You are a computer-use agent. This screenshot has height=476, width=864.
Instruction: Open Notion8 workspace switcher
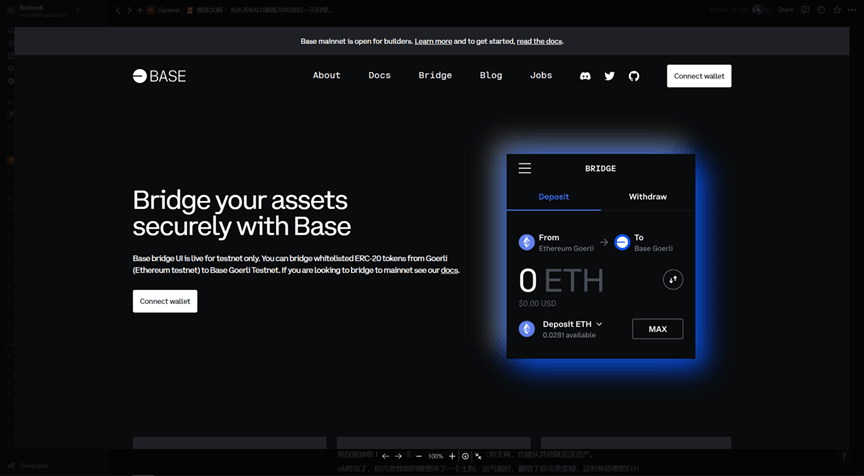pyautogui.click(x=44, y=10)
